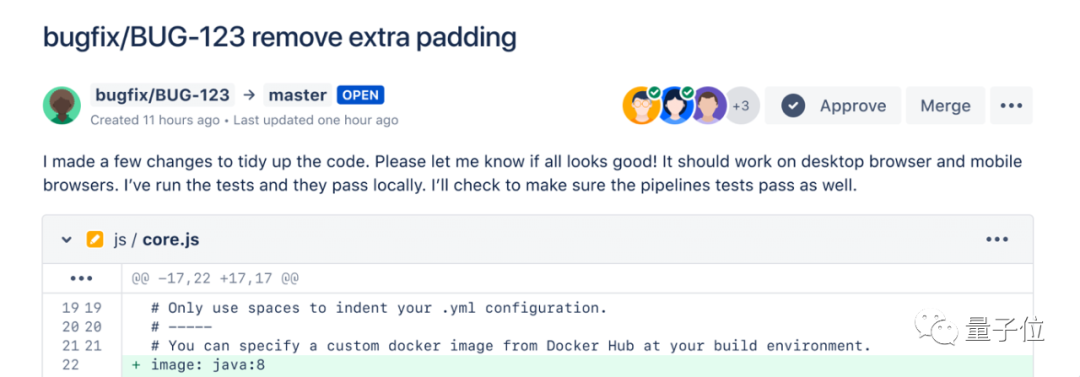The image size is (1080, 377).
Task: Click the OPEN status badge
Action: [360, 95]
